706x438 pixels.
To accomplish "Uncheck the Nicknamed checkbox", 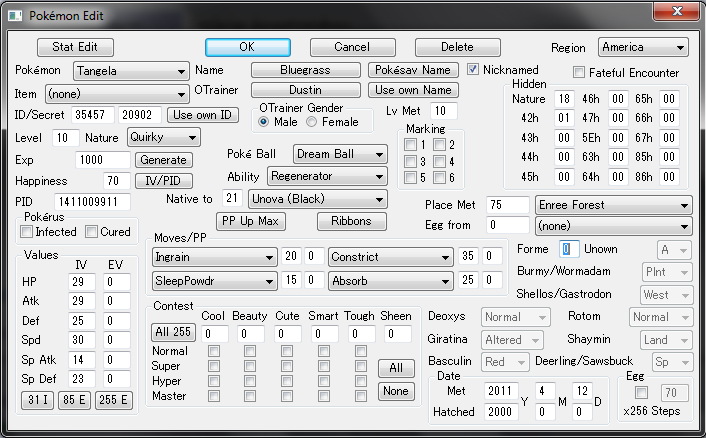I will tap(474, 70).
